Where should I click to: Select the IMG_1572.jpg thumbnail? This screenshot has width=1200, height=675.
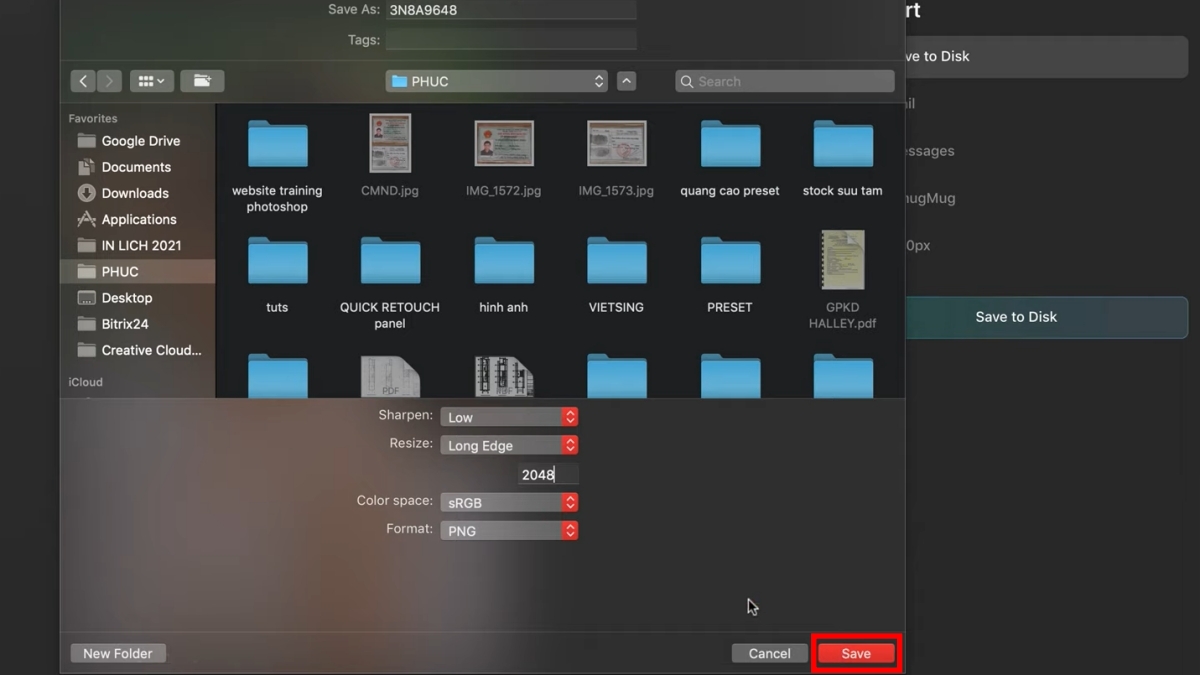504,144
